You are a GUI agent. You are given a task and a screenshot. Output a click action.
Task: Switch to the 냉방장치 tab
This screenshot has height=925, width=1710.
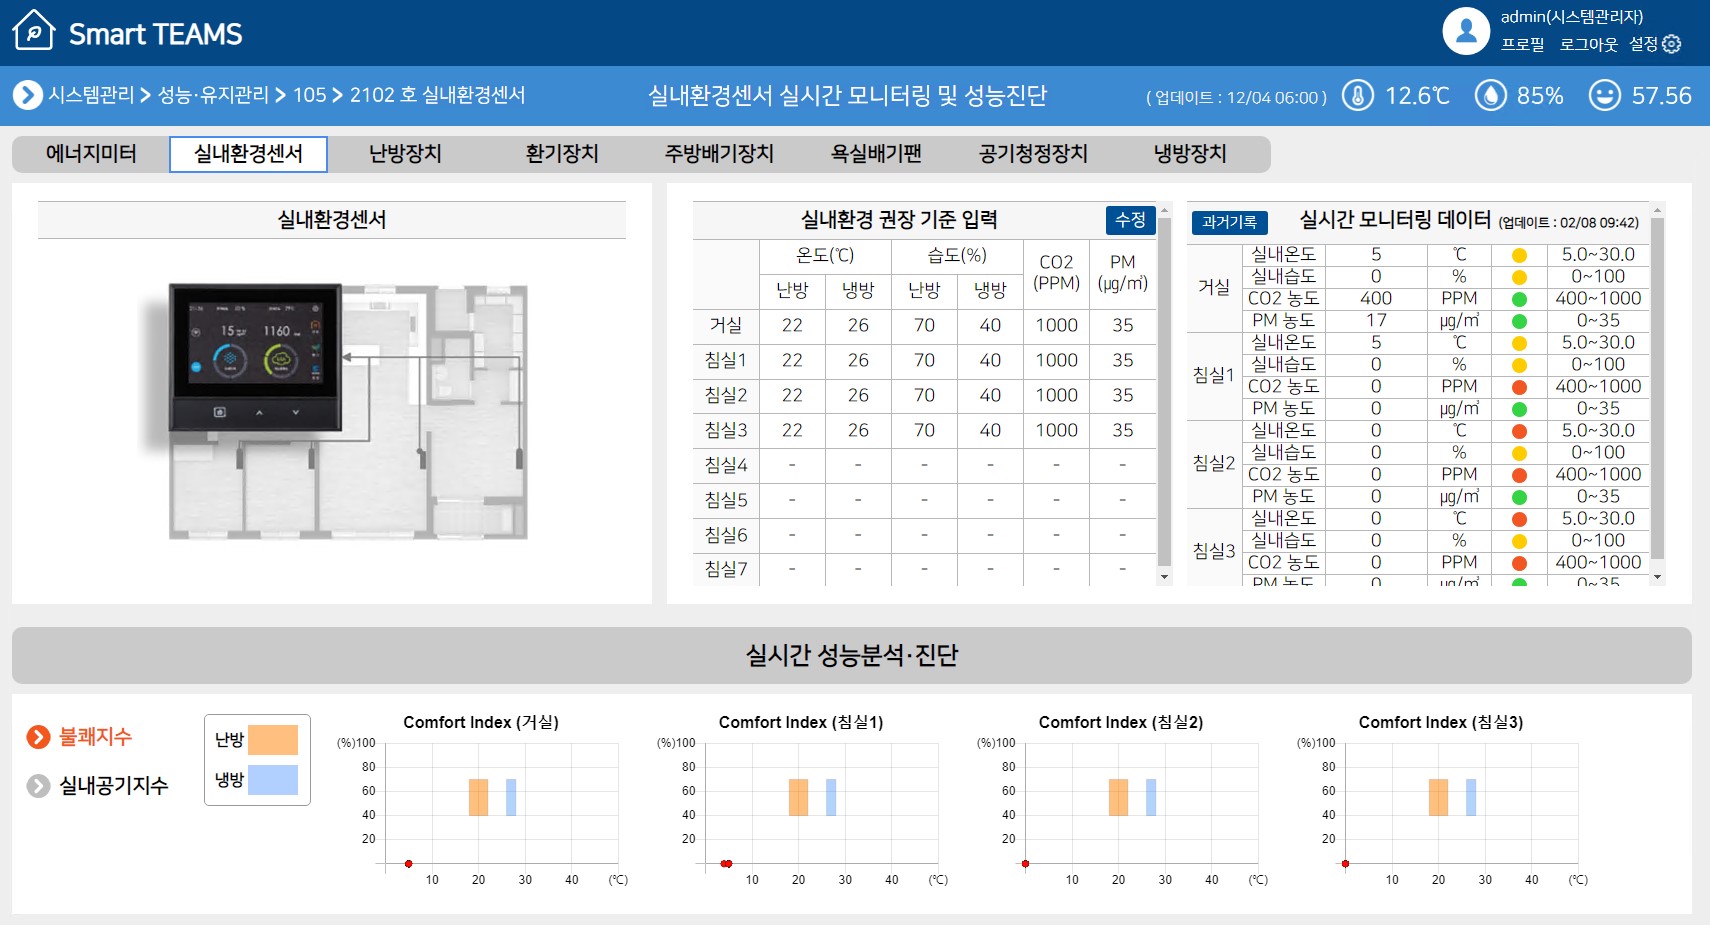[x=1190, y=154]
